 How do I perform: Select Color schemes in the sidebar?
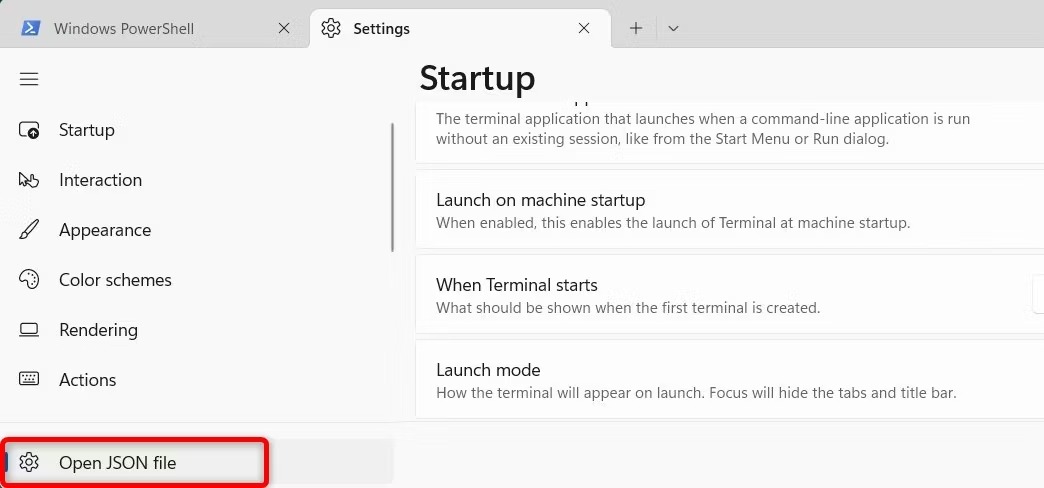click(x=198, y=280)
